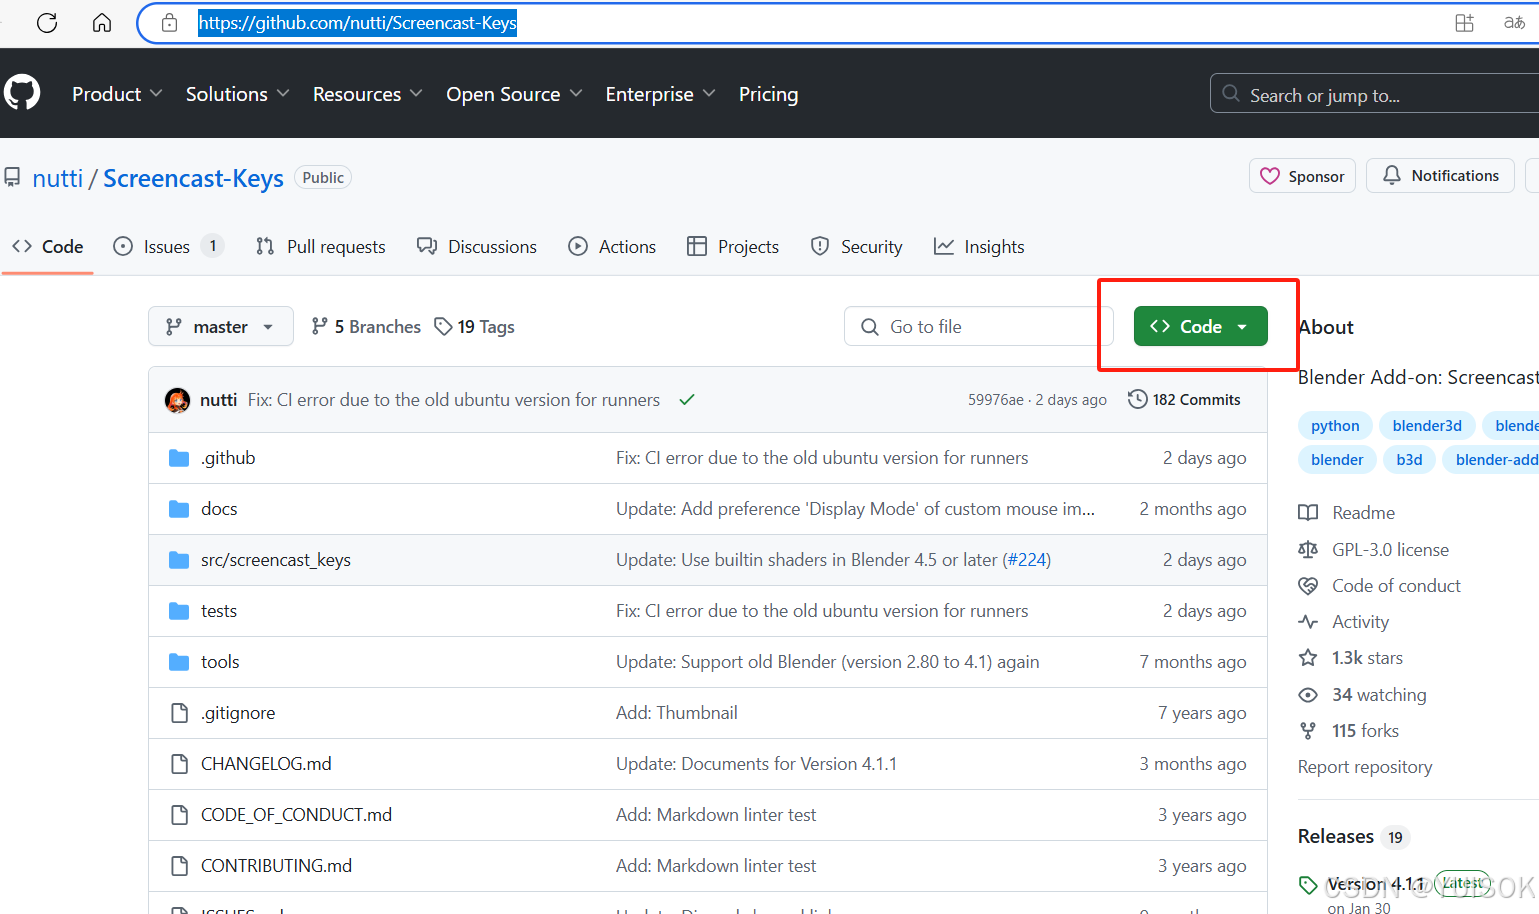
Task: Click the tests folder icon
Action: point(179,611)
